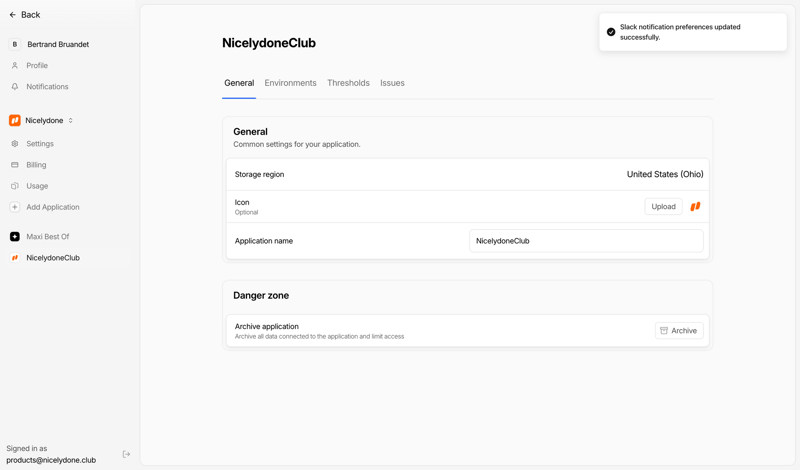Click the Bertrand Bruandet user name
This screenshot has width=800, height=470.
58,44
